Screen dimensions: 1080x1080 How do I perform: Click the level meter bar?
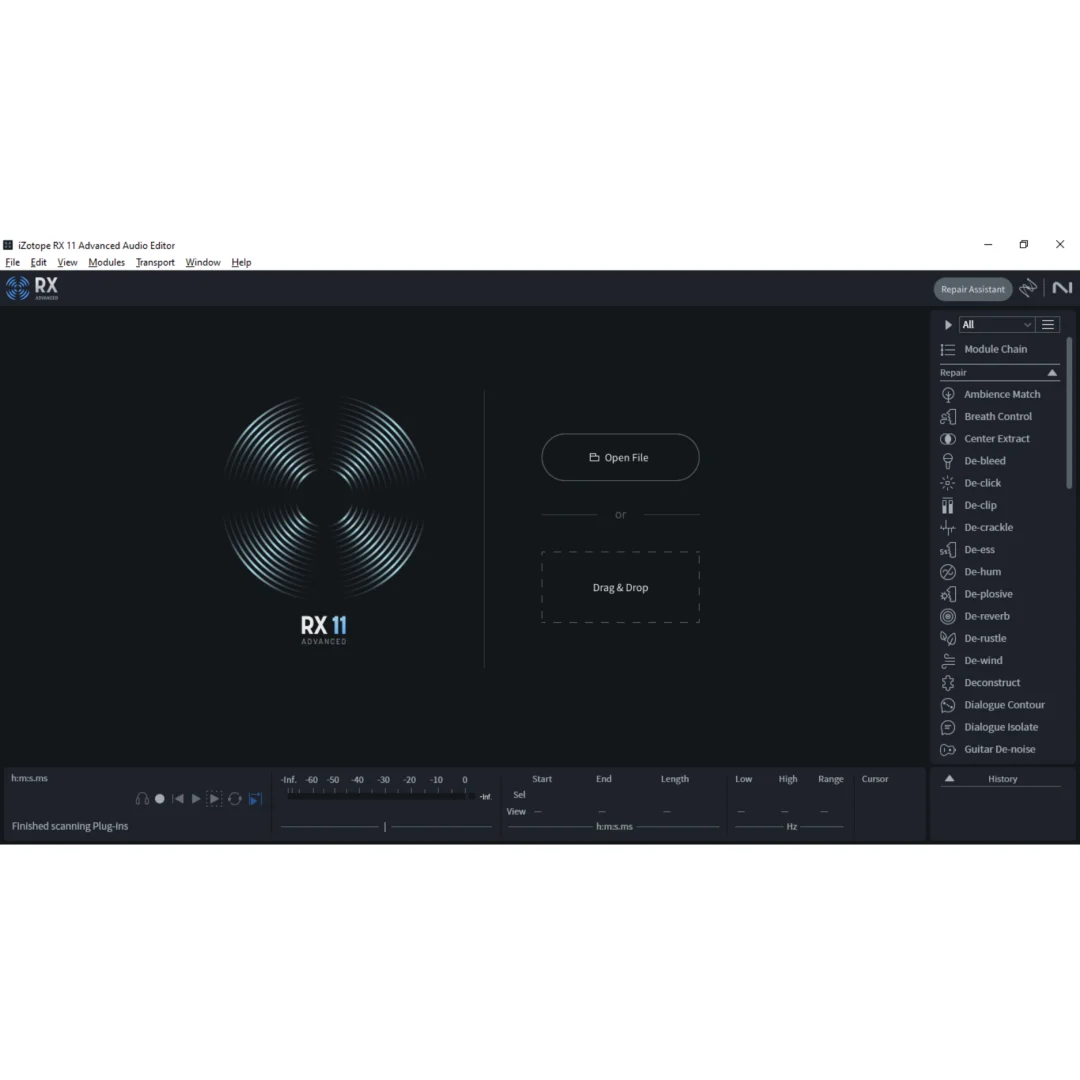(x=380, y=796)
